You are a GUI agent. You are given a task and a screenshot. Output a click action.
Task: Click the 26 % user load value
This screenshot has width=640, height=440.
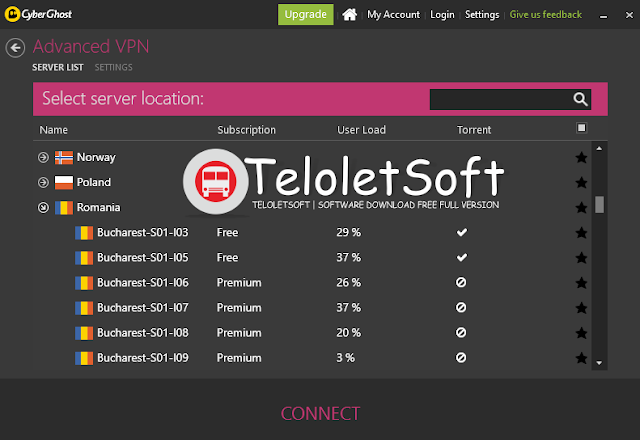coord(348,282)
